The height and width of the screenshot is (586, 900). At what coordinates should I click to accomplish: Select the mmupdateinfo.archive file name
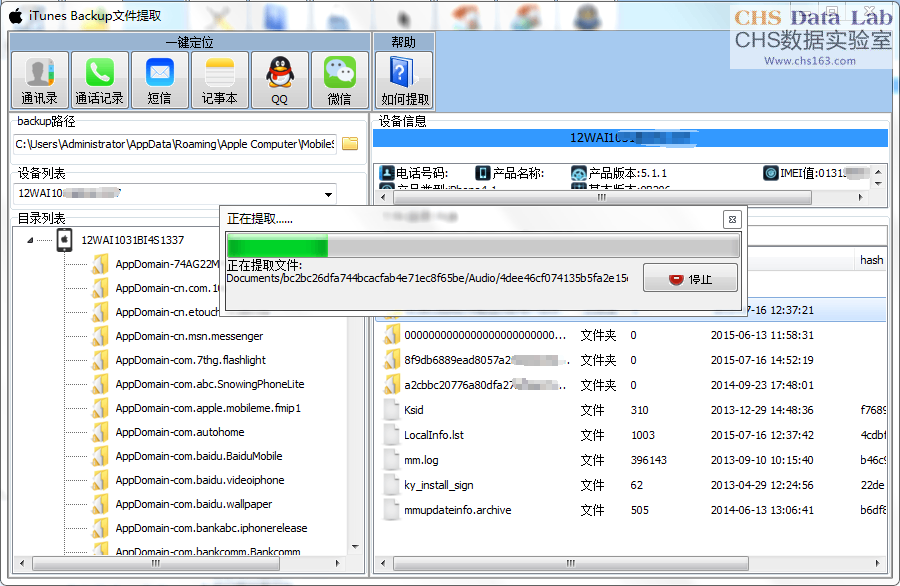(x=457, y=510)
